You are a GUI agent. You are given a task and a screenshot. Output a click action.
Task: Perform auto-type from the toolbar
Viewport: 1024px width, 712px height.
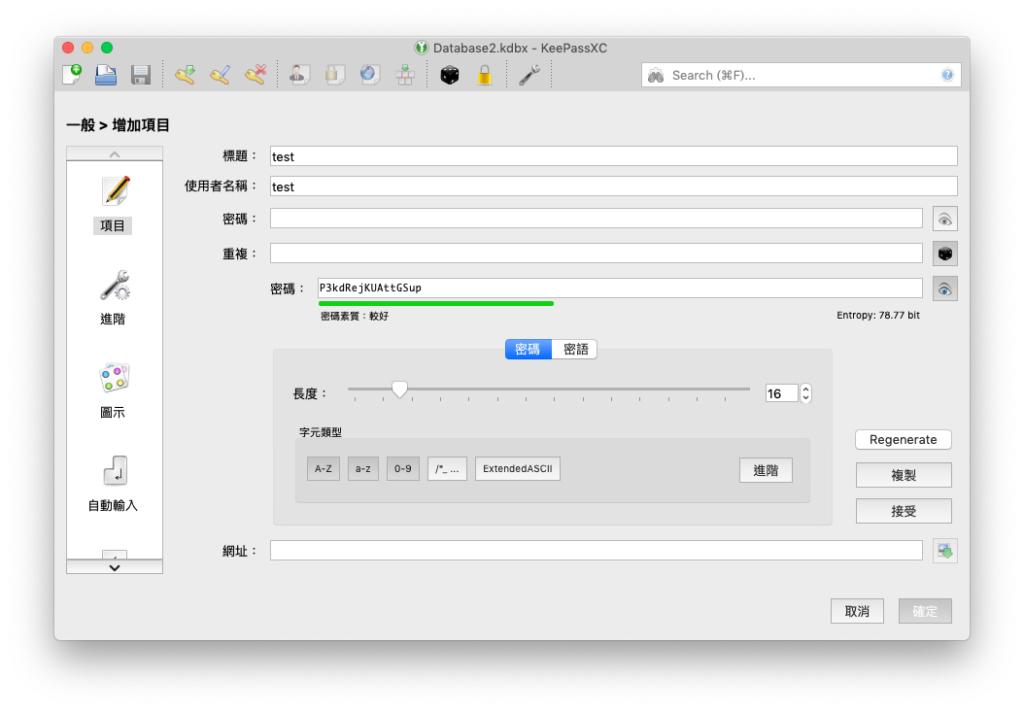[405, 74]
